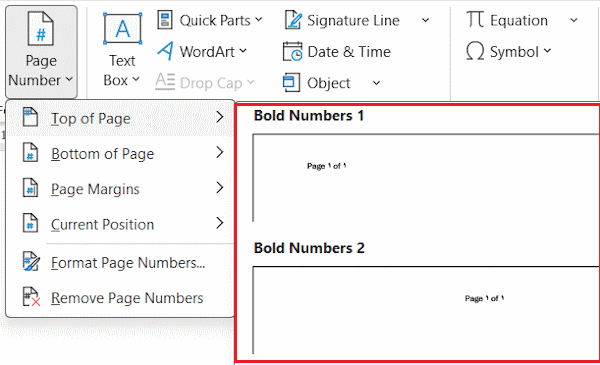Click the Signature Line icon
The image size is (600, 365).
pos(293,20)
